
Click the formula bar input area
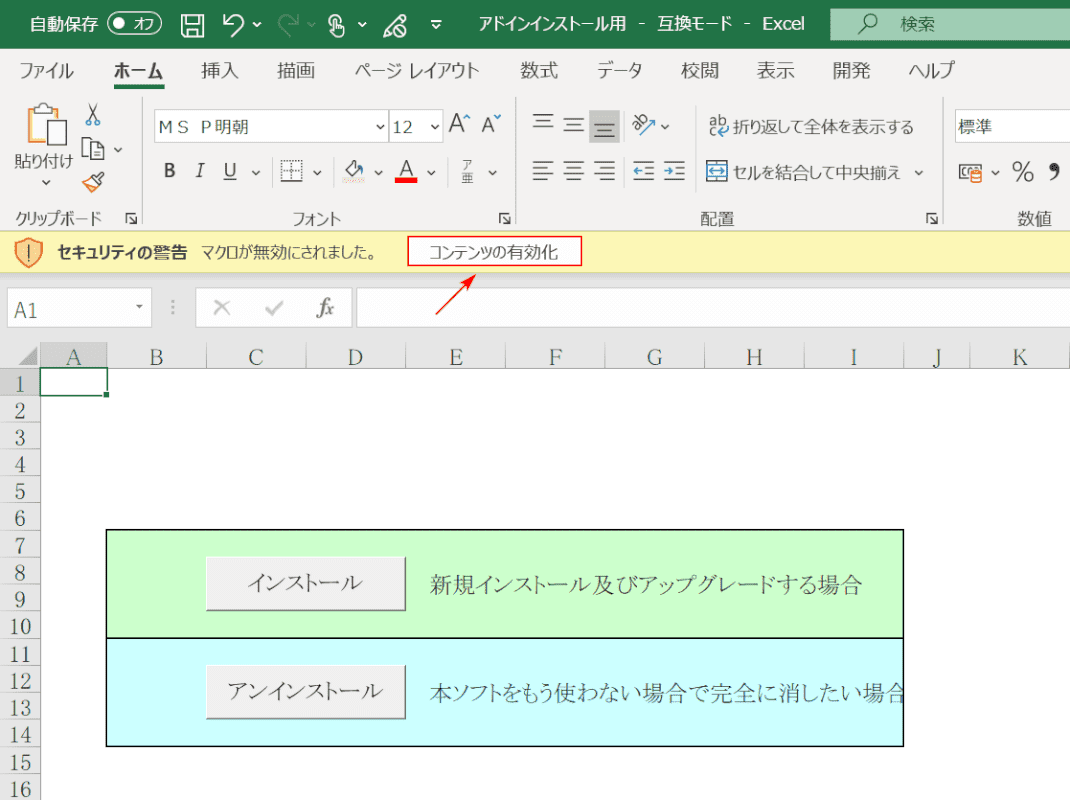coord(713,308)
